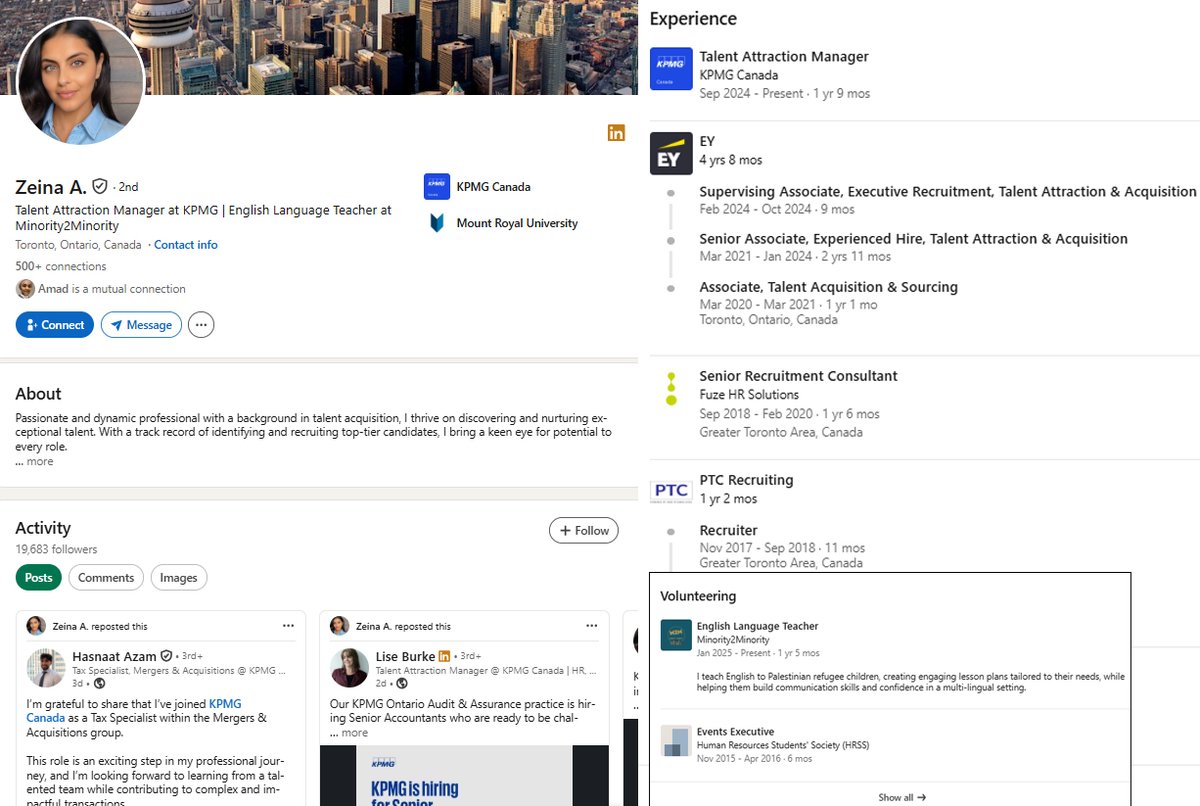
Task: Open Senior Recruitment Consultant entry
Action: (x=798, y=376)
